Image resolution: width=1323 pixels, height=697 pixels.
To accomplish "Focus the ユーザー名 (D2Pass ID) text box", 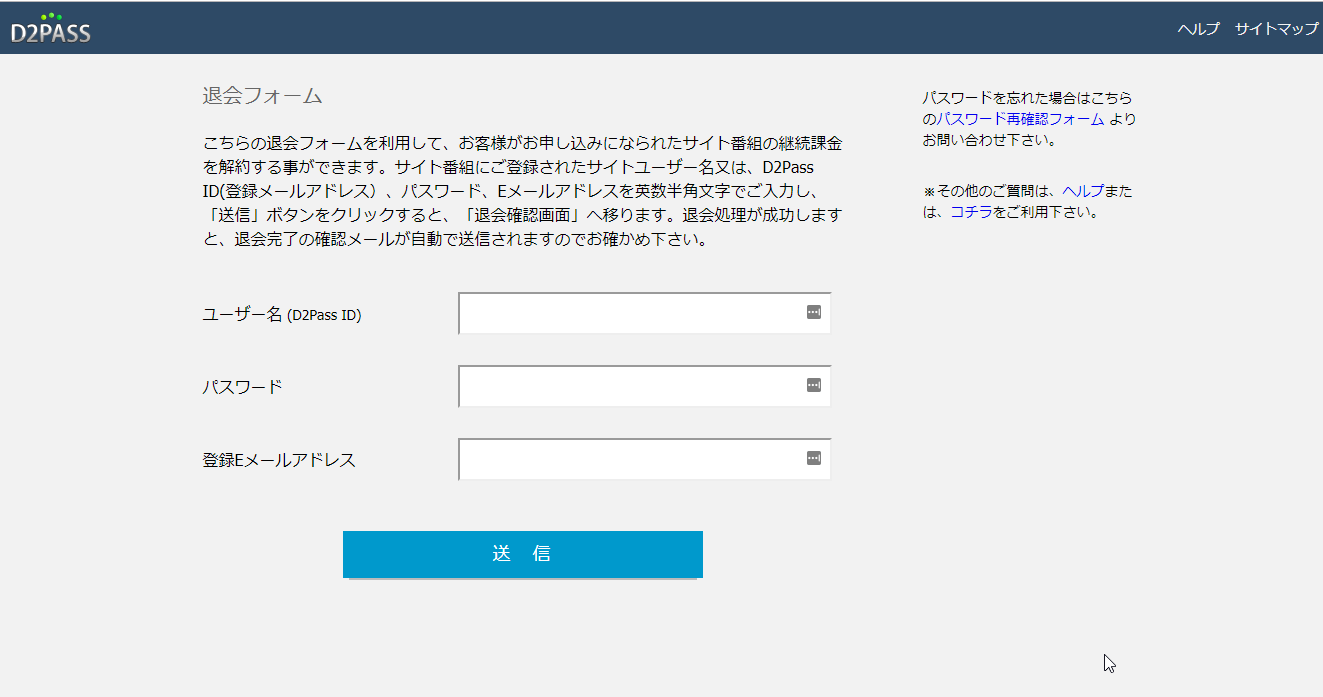I will point(630,313).
